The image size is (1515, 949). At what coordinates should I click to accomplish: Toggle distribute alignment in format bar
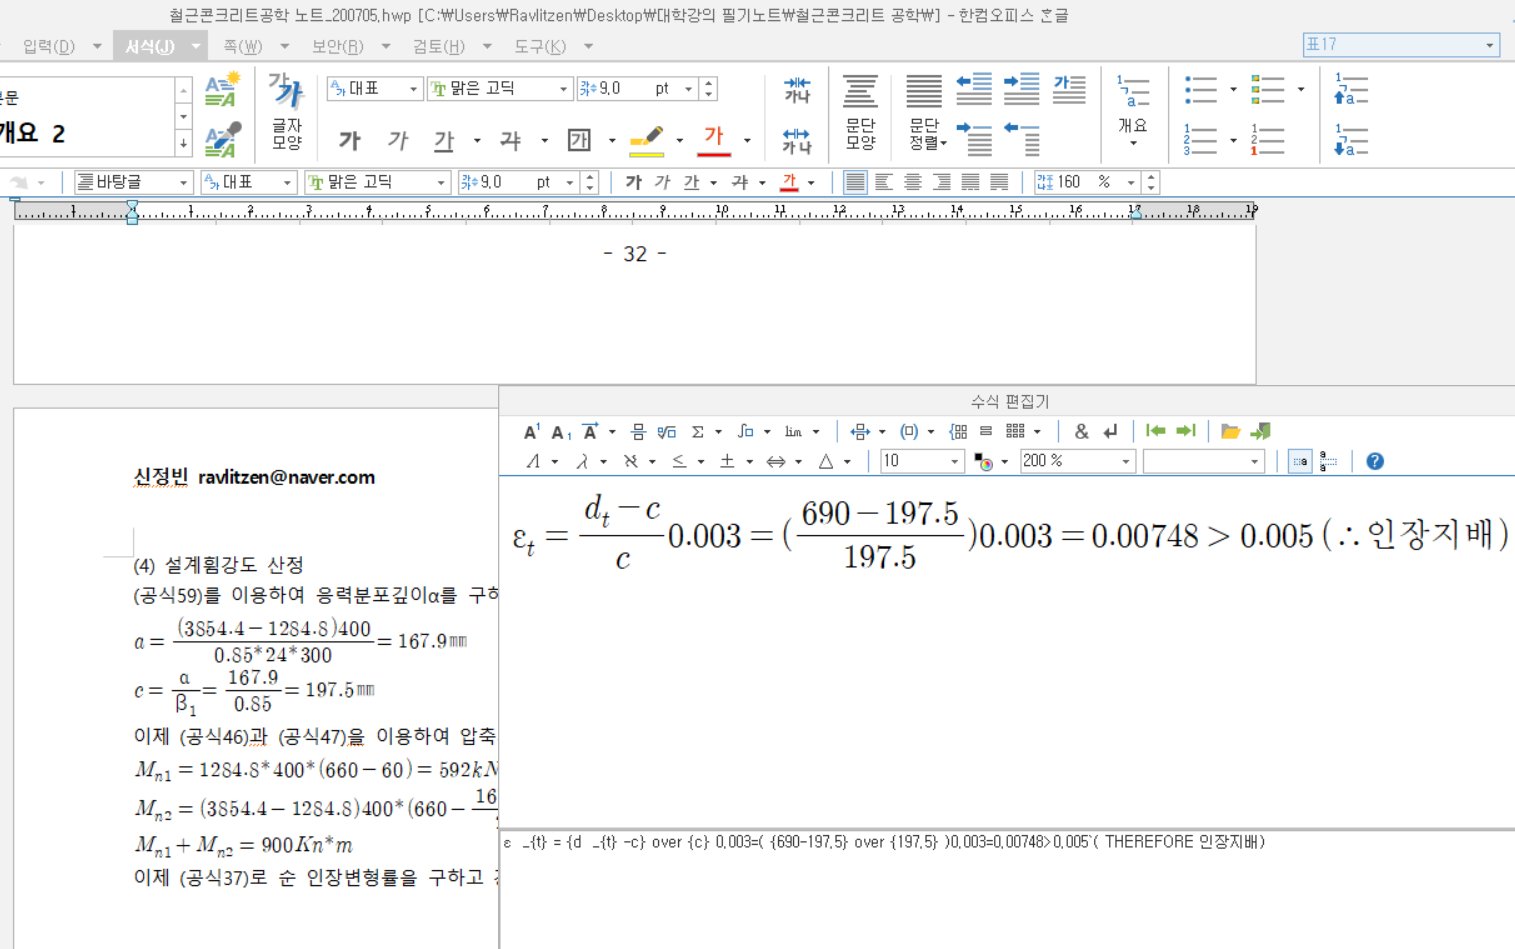pyautogui.click(x=970, y=182)
